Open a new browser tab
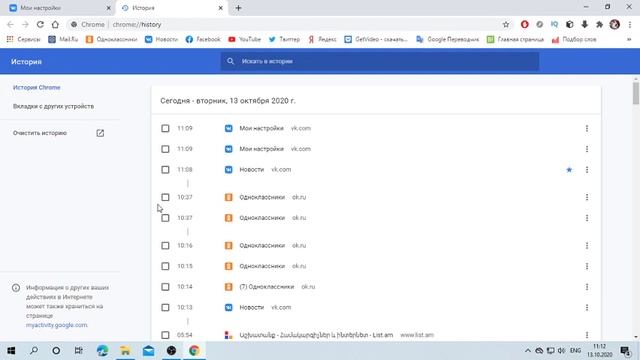Screen dimensions: 640x360 click(x=238, y=8)
